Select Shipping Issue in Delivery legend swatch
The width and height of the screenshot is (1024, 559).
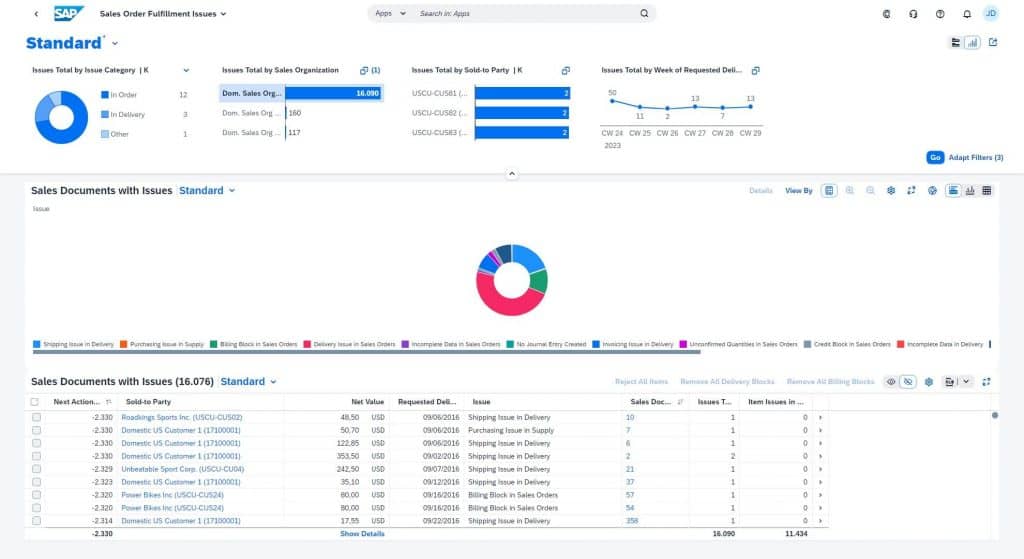pyautogui.click(x=37, y=344)
